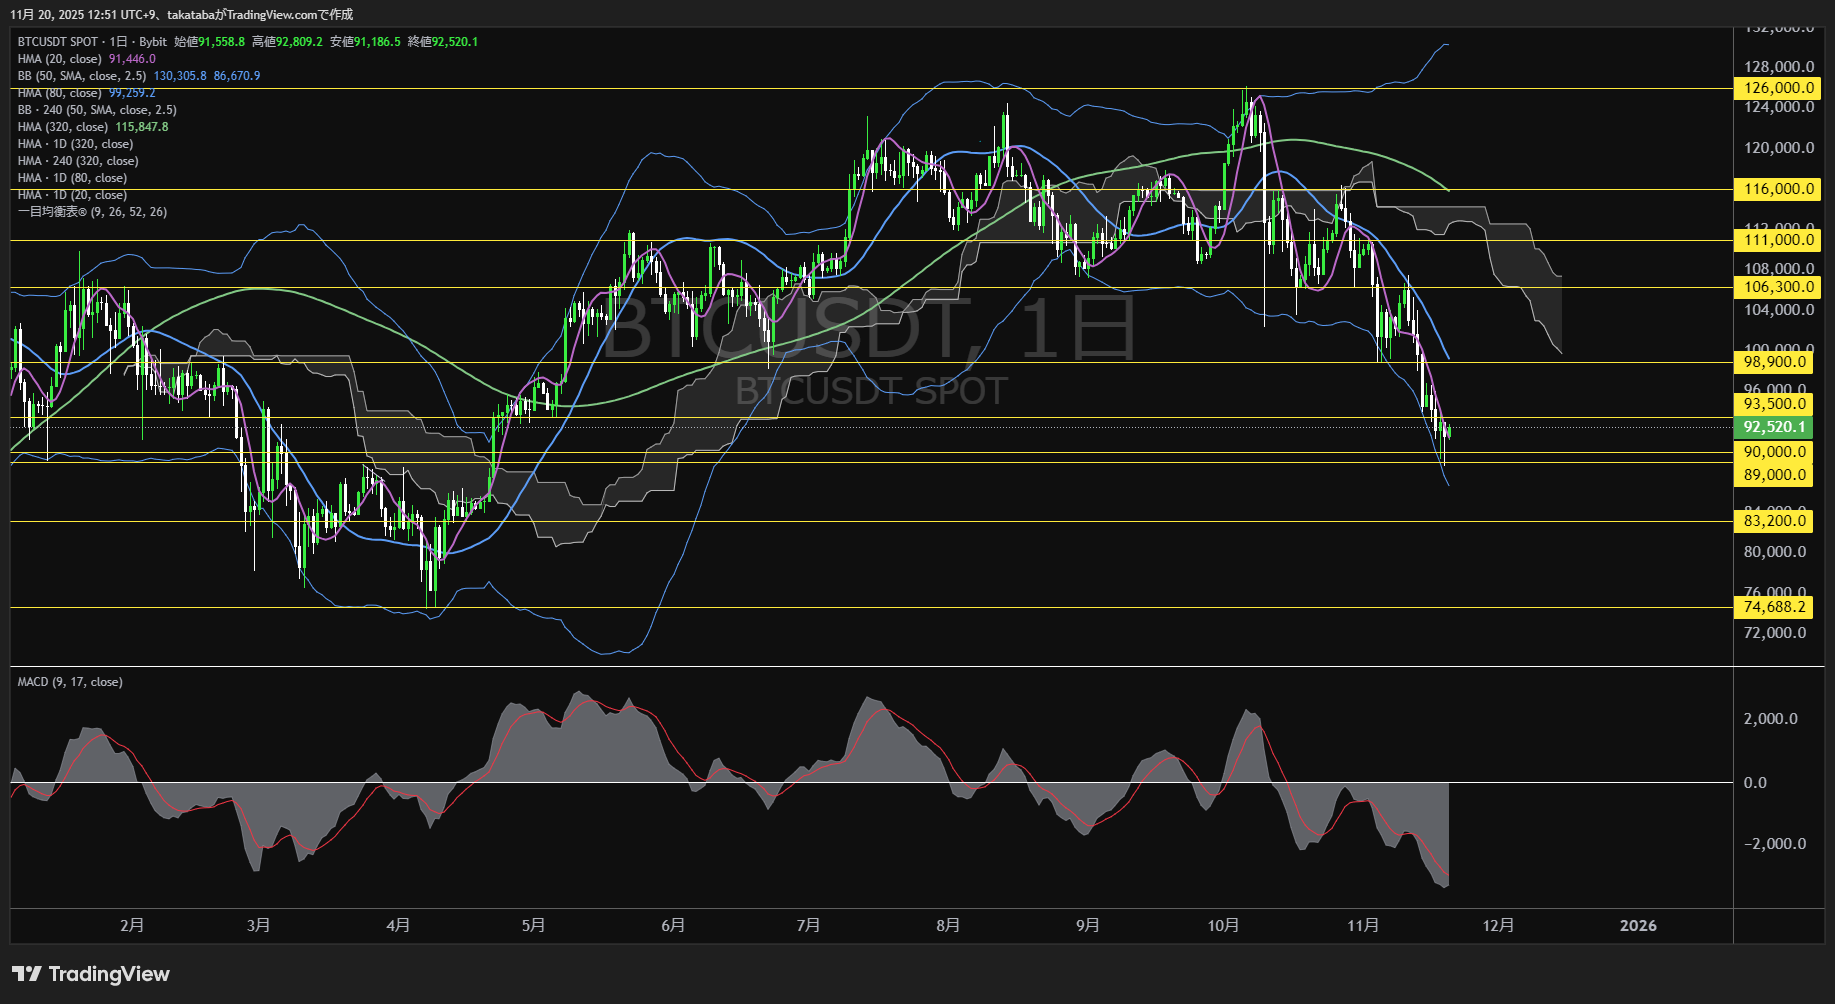Click the 116,000.0 horizontal line price tag
Image resolution: width=1835 pixels, height=1004 pixels.
pyautogui.click(x=1778, y=189)
